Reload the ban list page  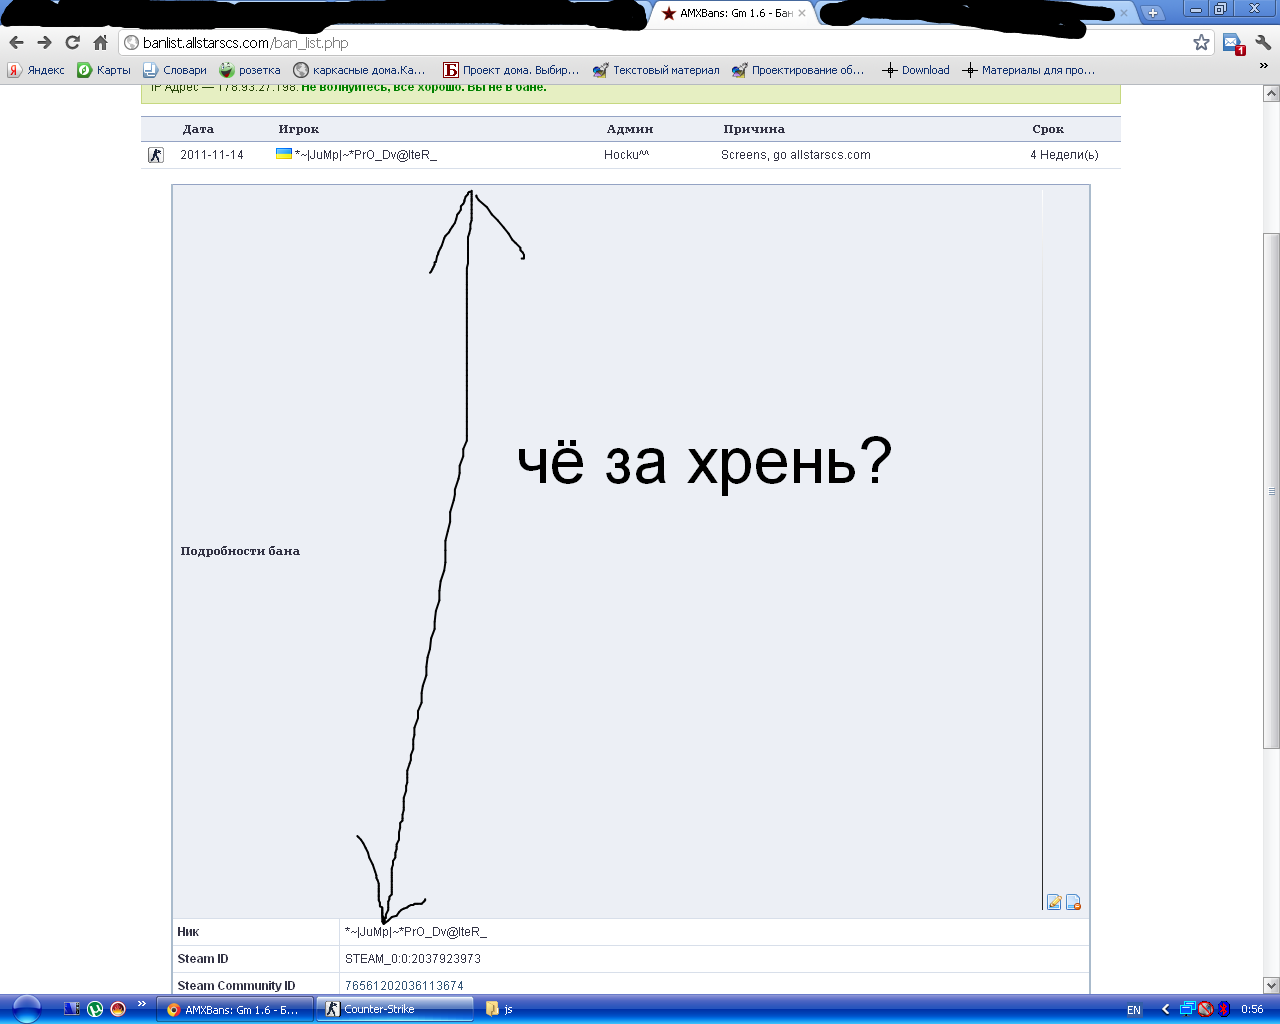(x=72, y=42)
